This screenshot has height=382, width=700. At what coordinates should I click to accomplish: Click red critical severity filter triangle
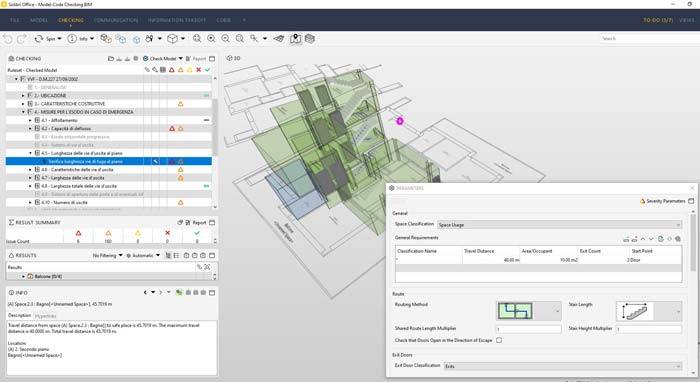(172, 70)
